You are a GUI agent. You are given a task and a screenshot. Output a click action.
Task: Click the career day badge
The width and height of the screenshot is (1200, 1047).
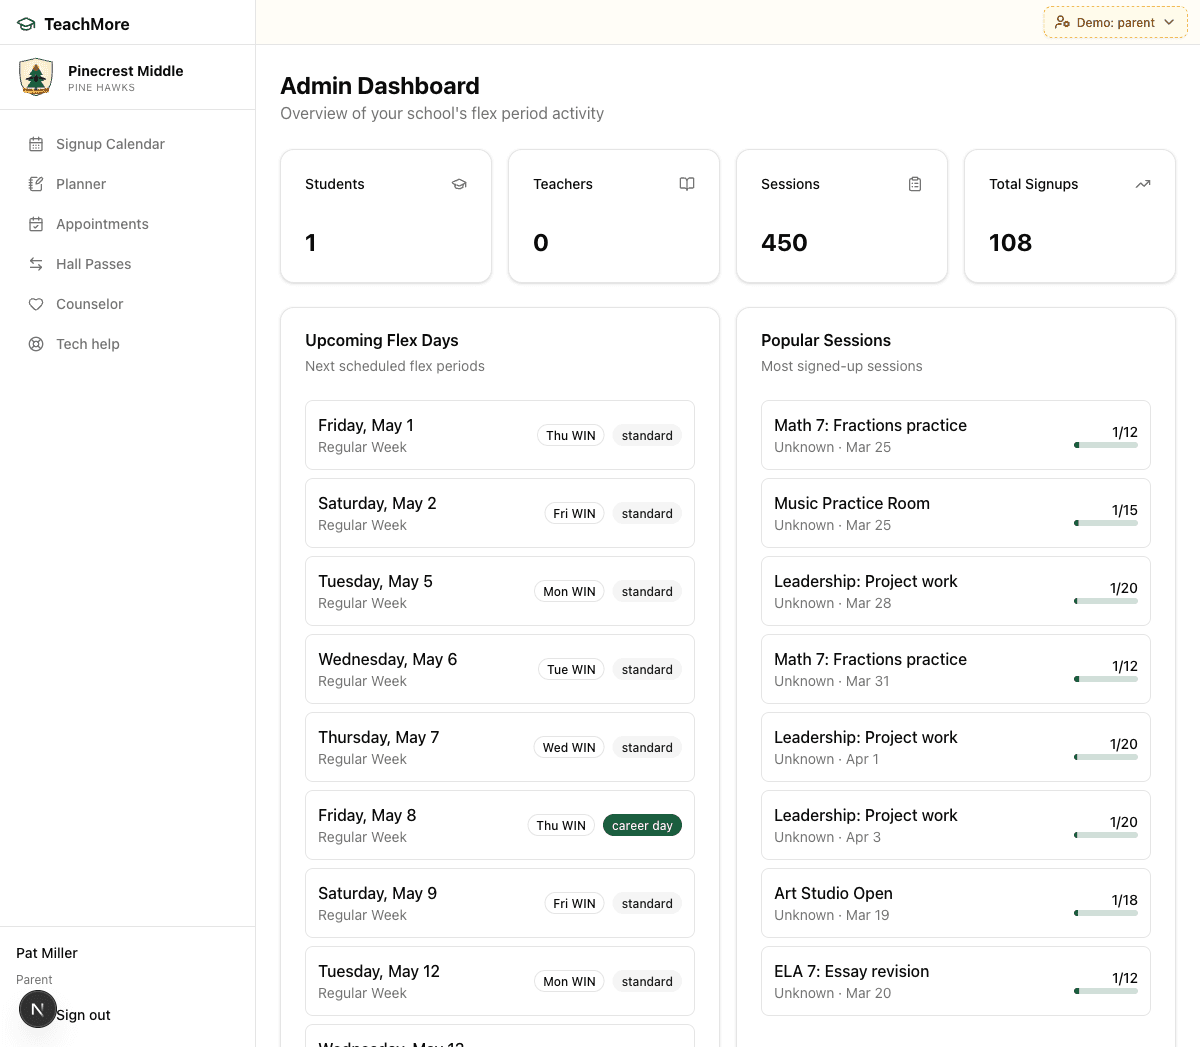(x=642, y=826)
